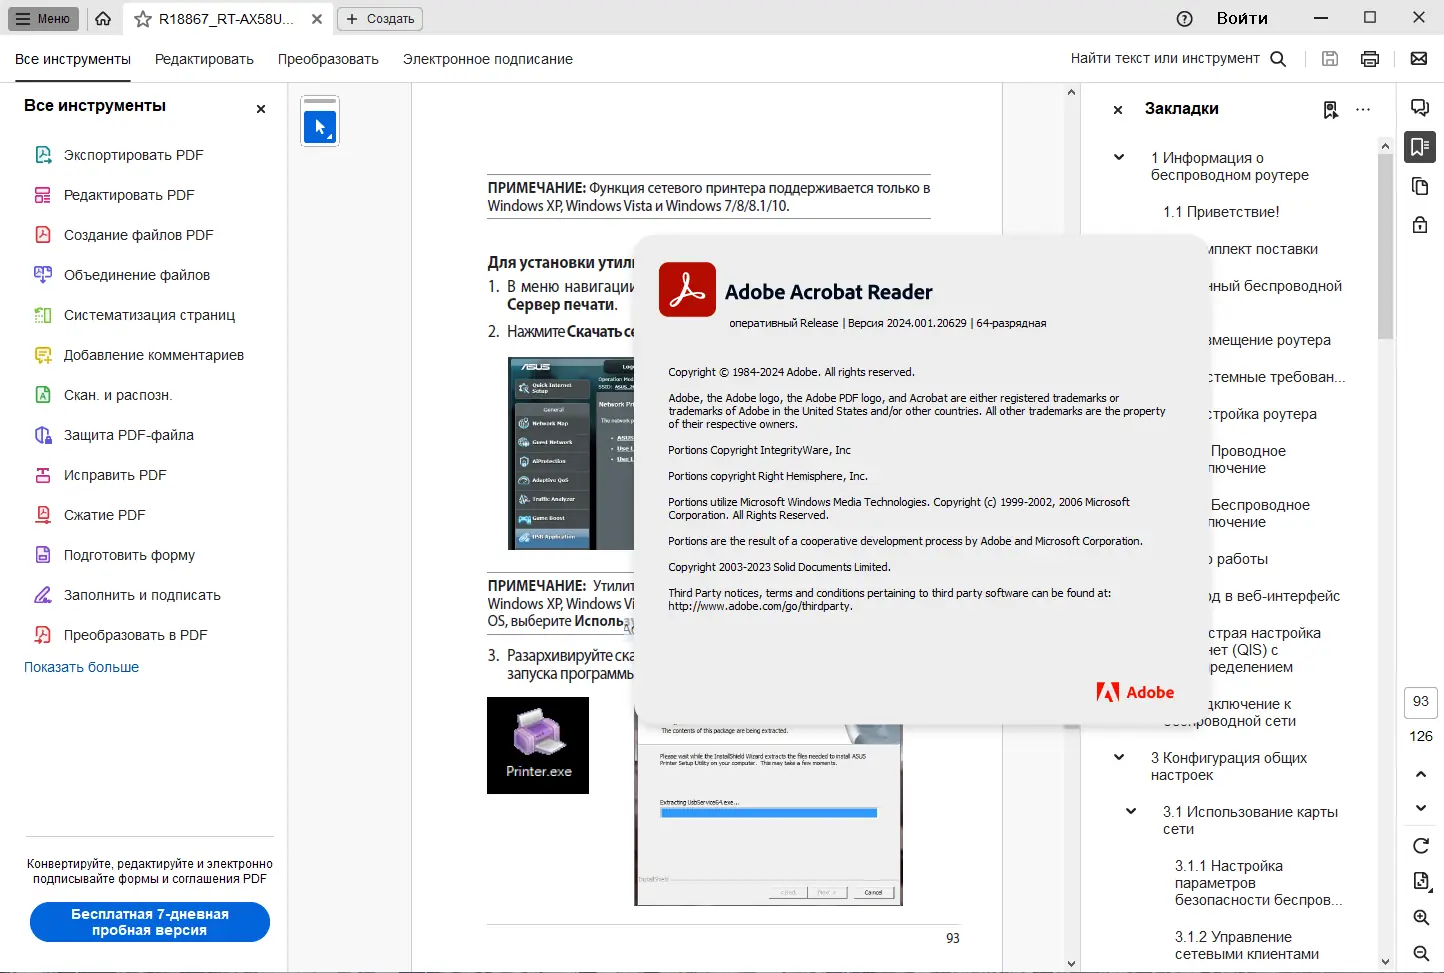Screen dimensions: 1444x973
Task: Open Сжатие PDF tool
Action: [105, 515]
